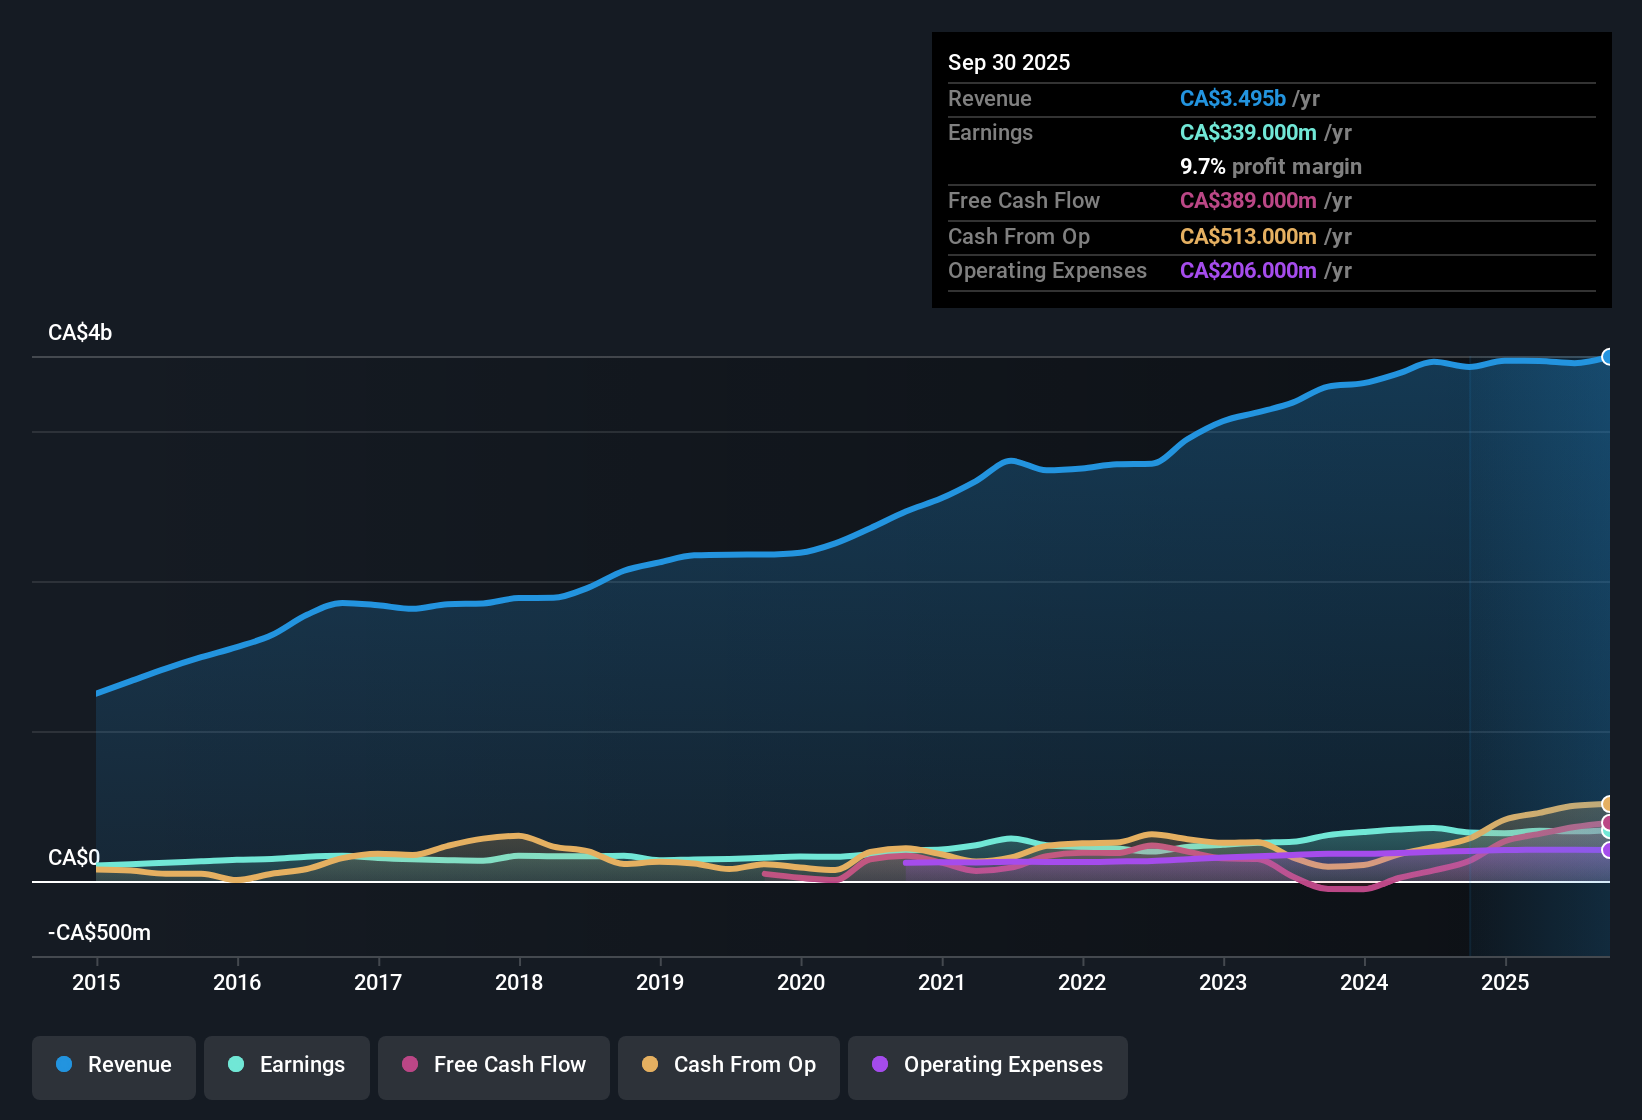Click the 9.7% profit margin text

(x=1271, y=167)
